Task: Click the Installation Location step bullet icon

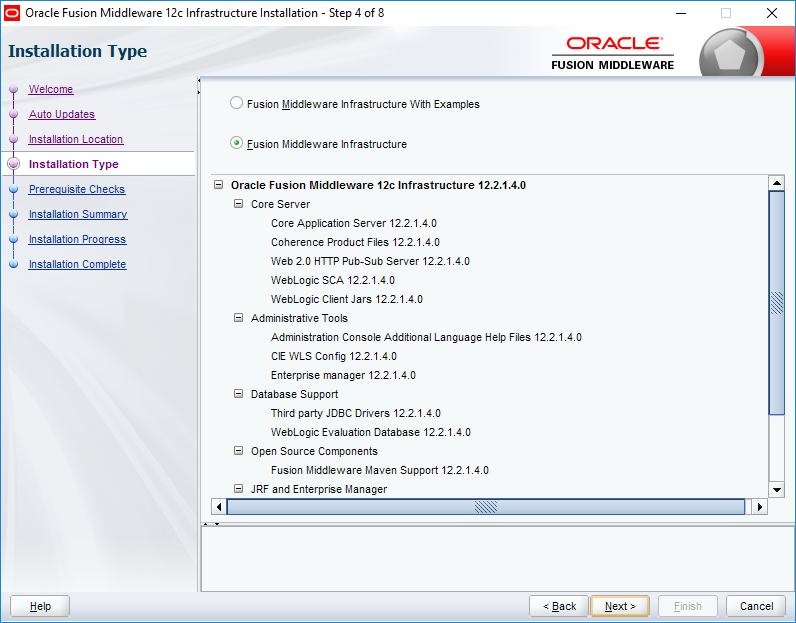Action: pos(14,139)
